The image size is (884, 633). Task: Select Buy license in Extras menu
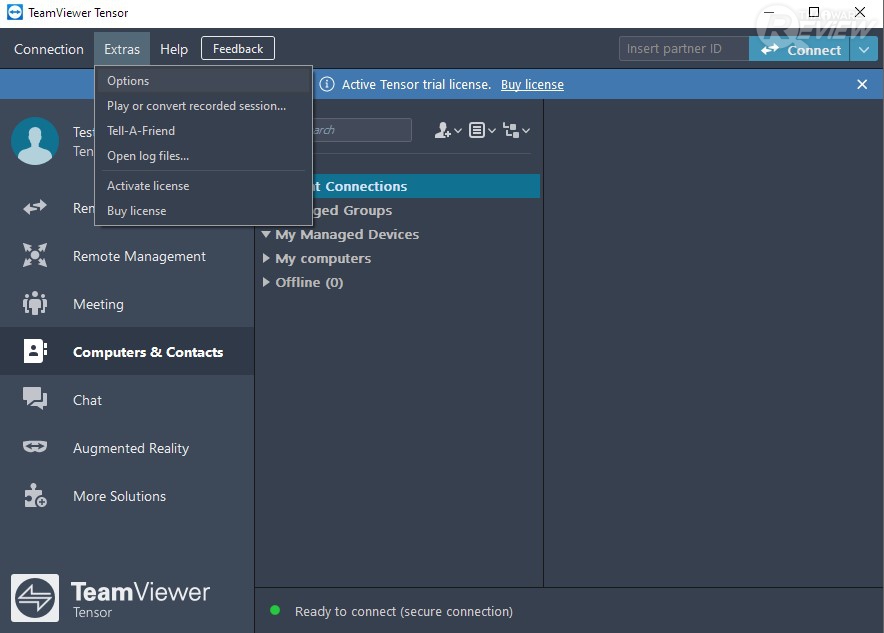coord(204,211)
